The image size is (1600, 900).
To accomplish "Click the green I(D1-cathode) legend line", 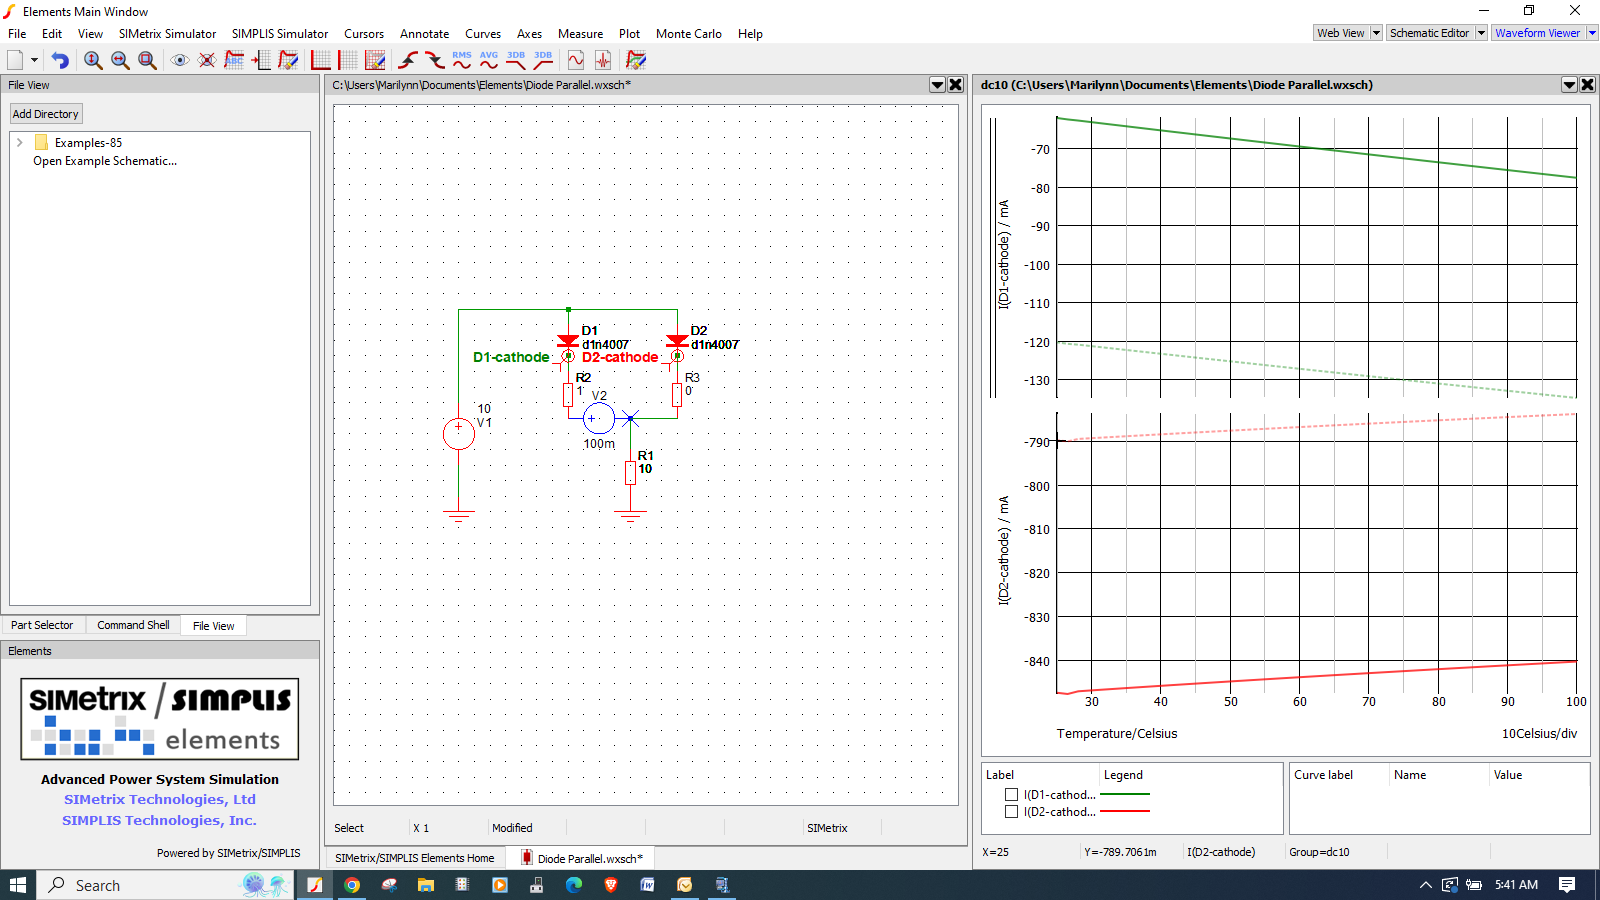I will (x=1125, y=794).
